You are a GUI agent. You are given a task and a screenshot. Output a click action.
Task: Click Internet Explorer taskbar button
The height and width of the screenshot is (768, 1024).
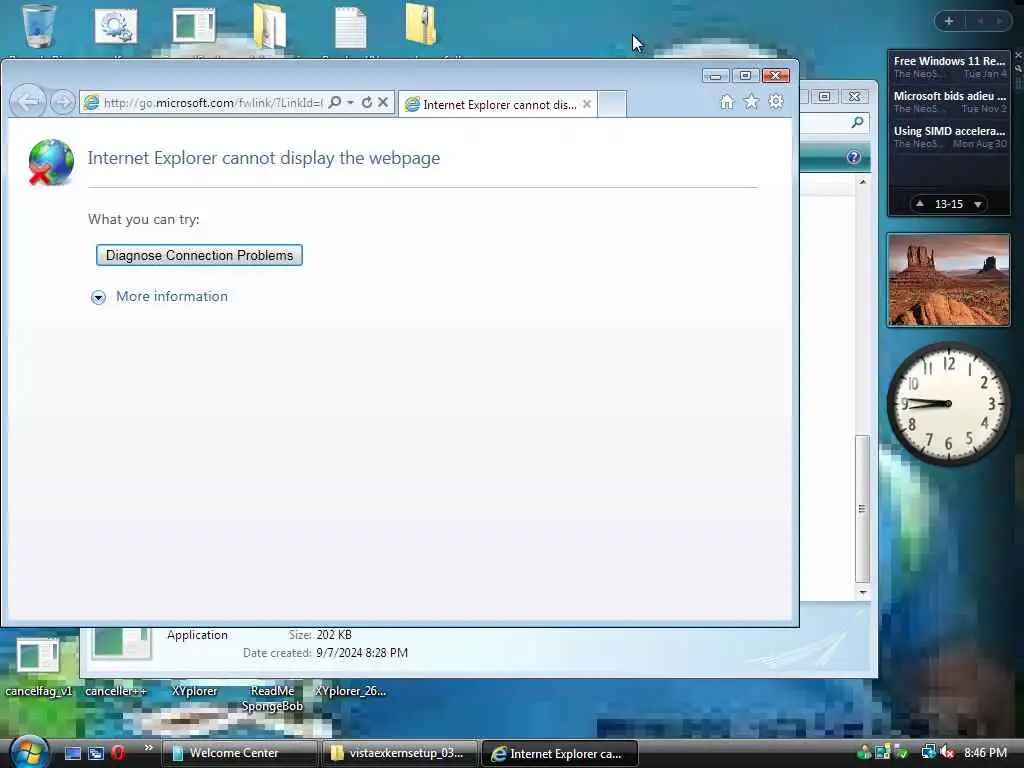(x=560, y=754)
